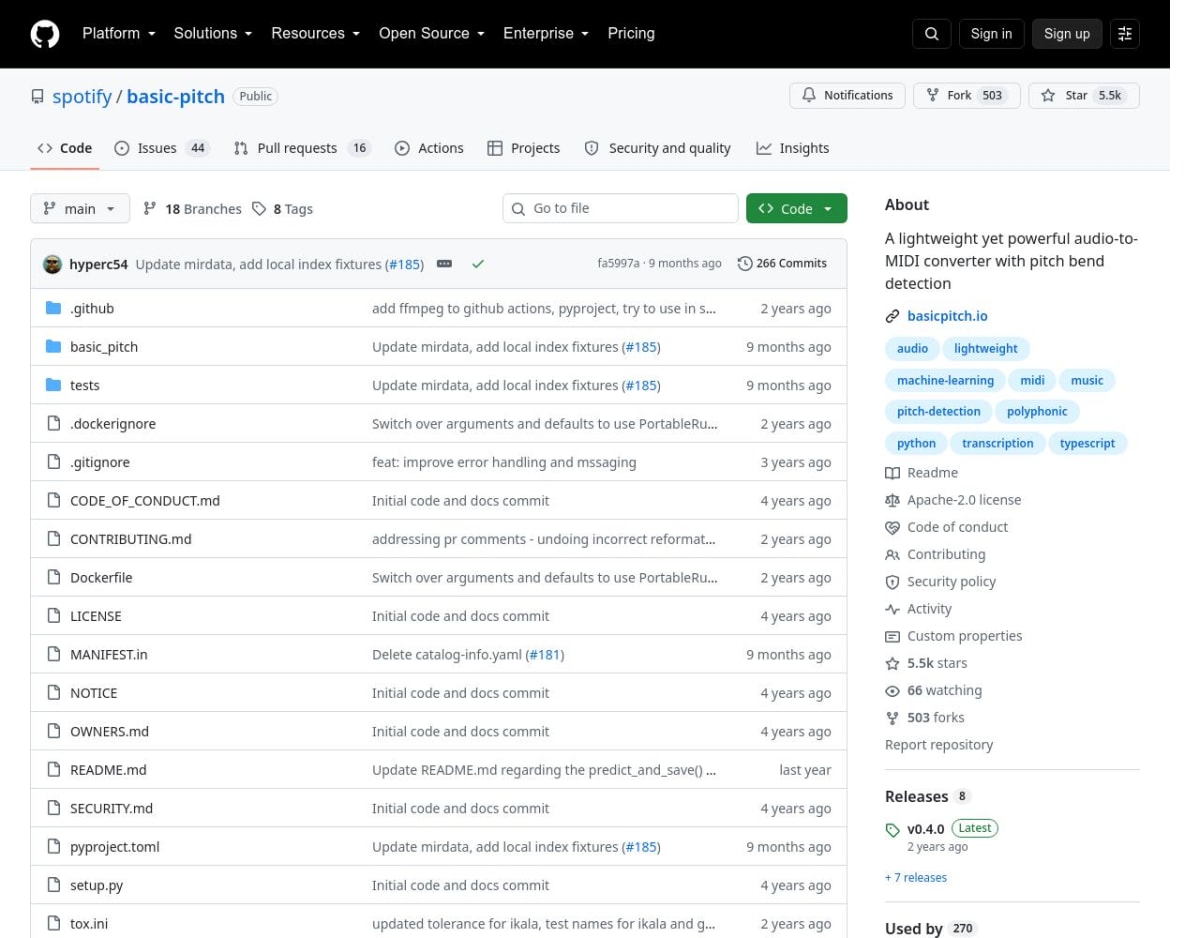Open the tests folder icon
Viewport: 1200px width, 938px height.
[54, 385]
